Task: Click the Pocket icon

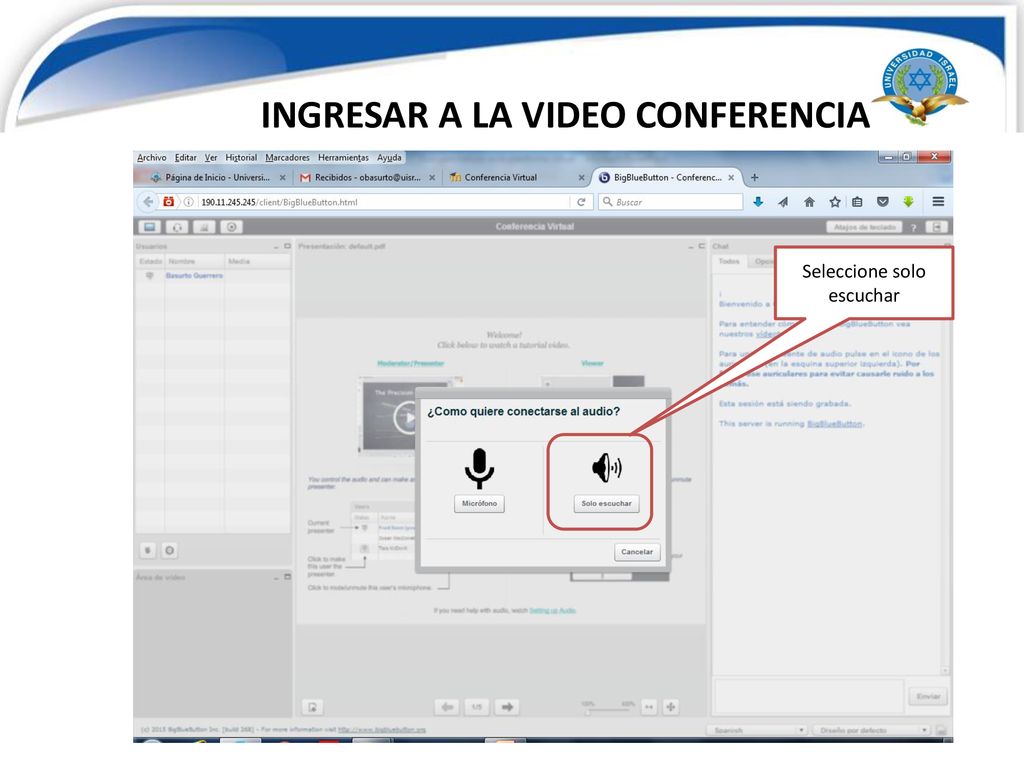Action: coord(882,202)
